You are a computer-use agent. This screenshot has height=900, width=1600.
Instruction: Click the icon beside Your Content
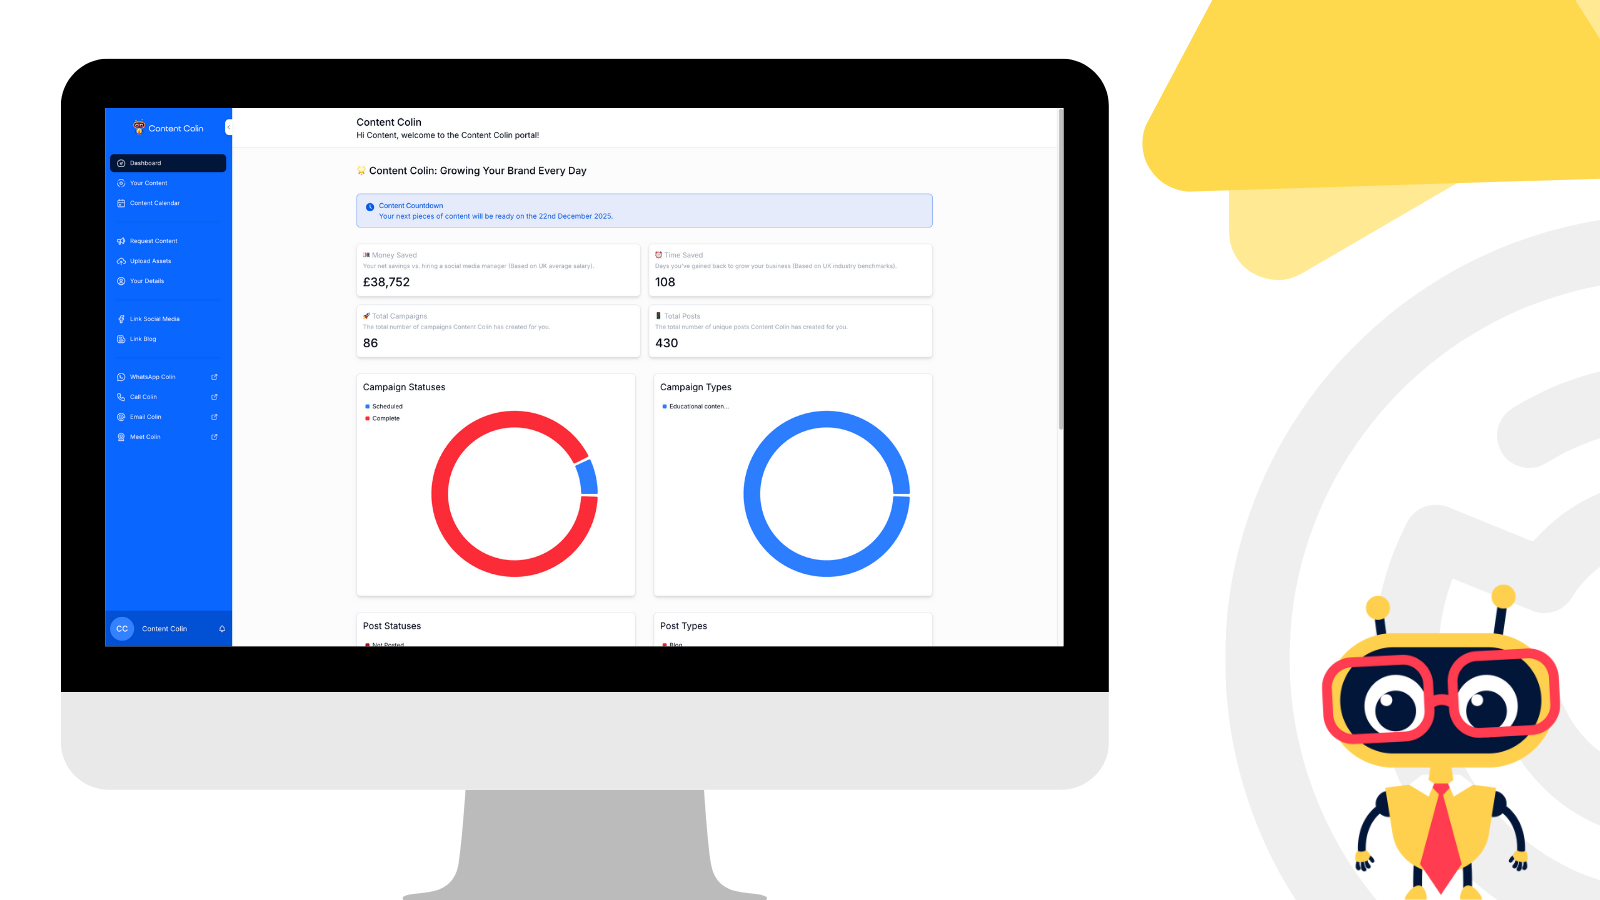121,183
